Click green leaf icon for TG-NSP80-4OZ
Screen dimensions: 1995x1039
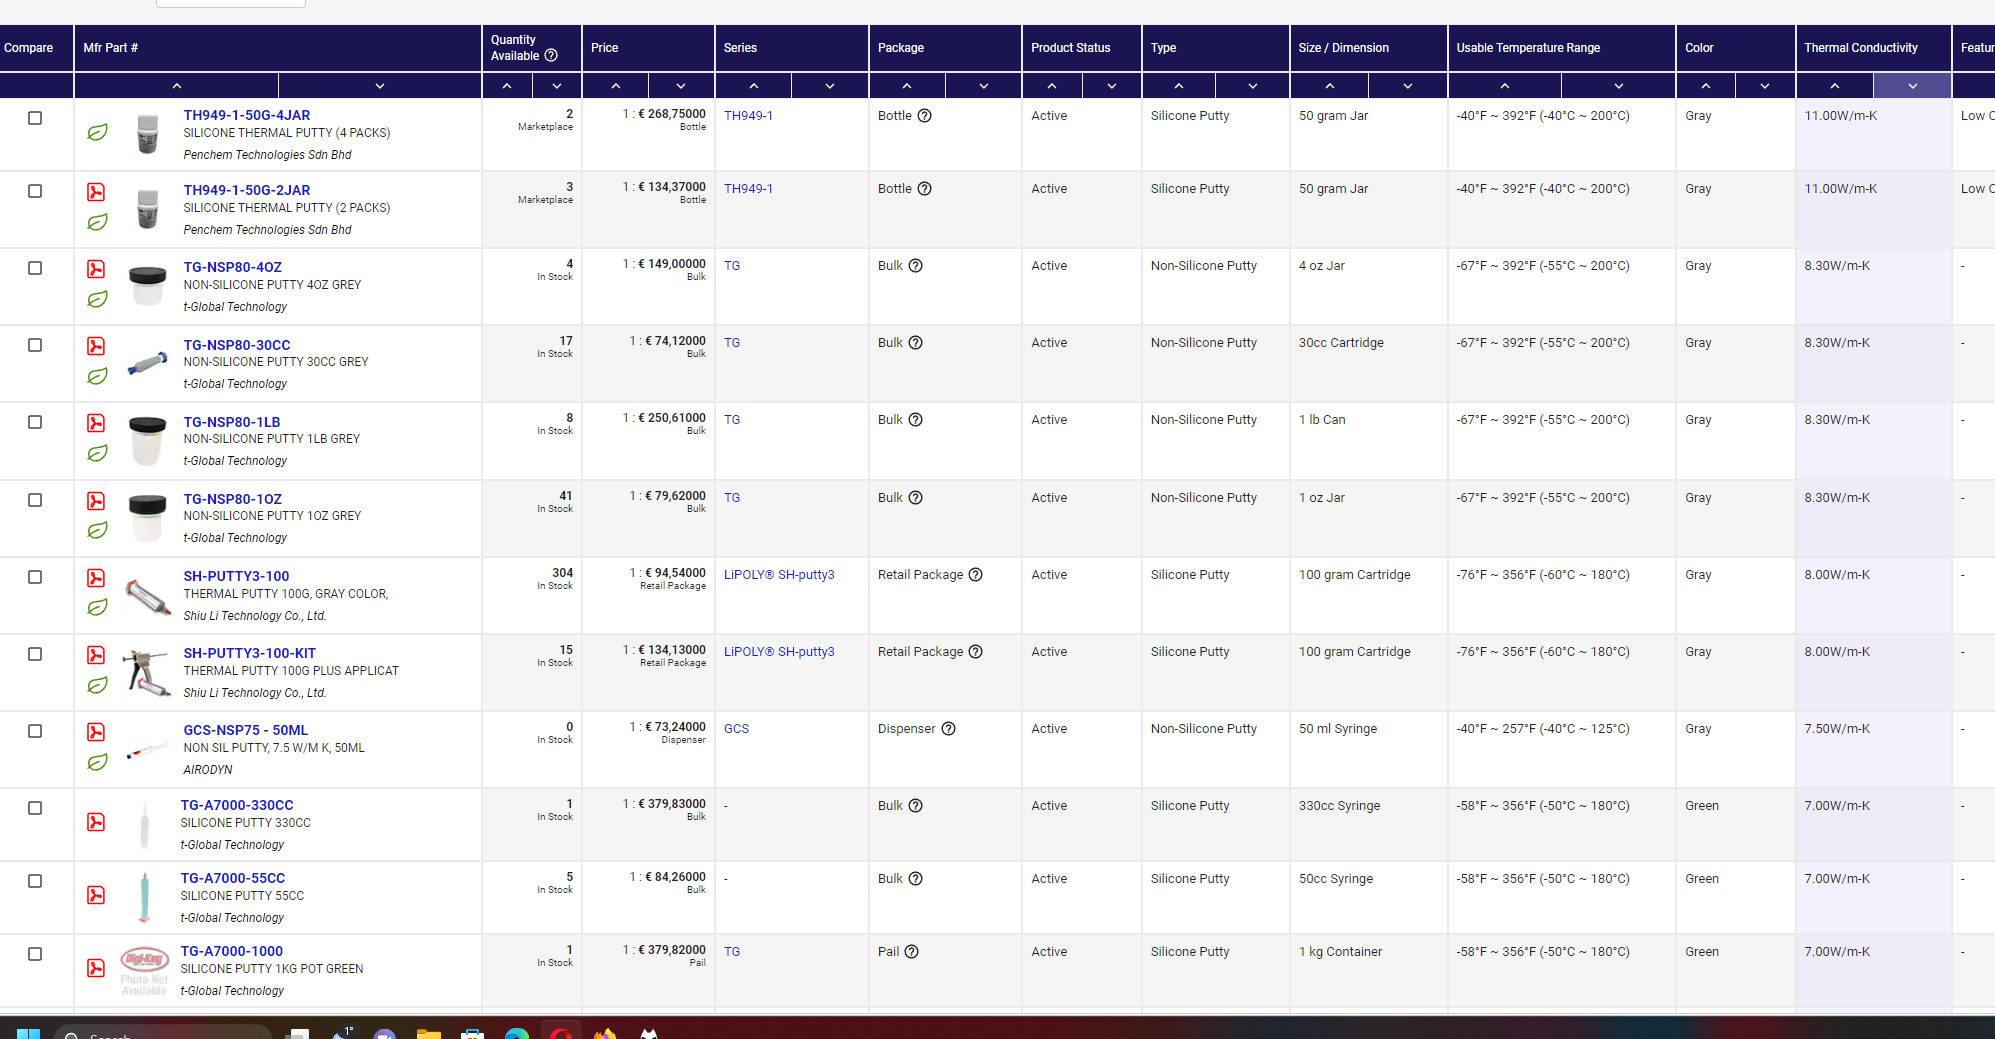tap(97, 299)
